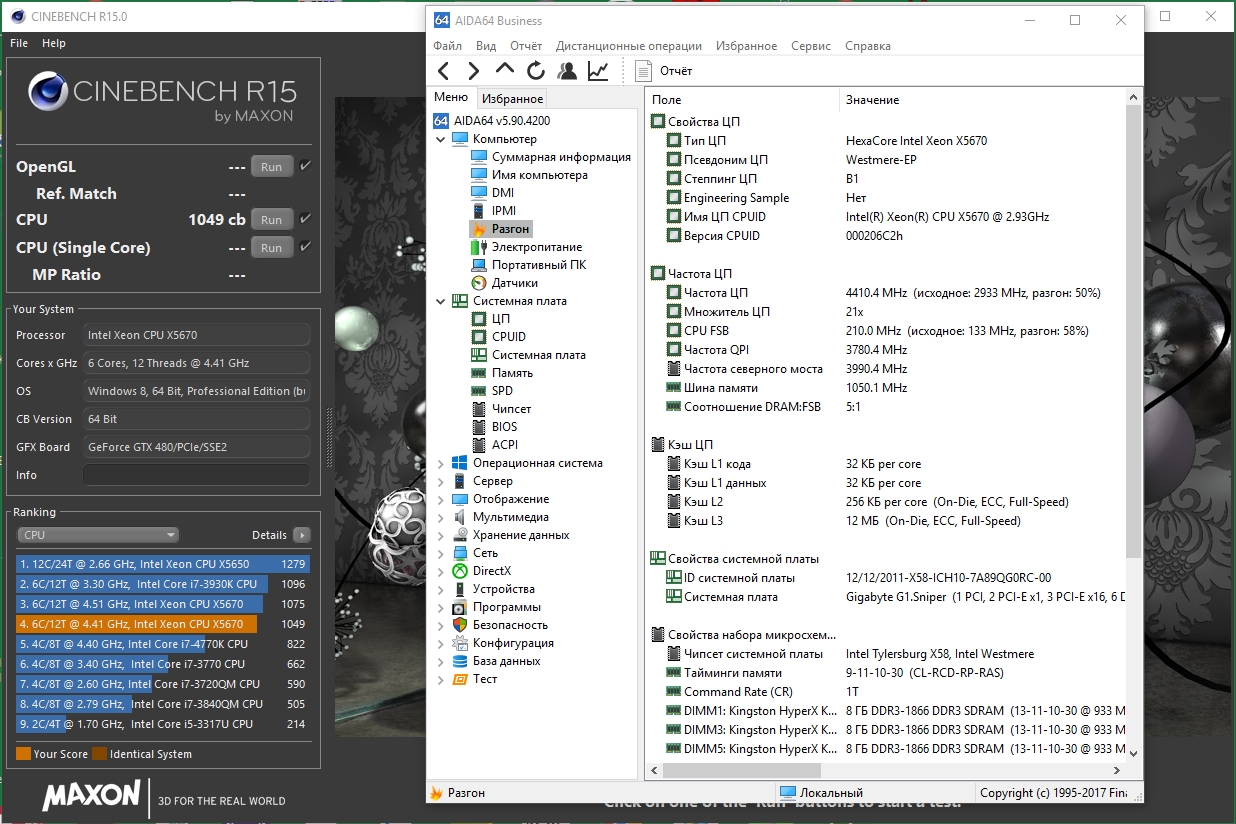This screenshot has width=1236, height=824.
Task: Click the Отчёт report toolbar button
Action: coord(664,71)
